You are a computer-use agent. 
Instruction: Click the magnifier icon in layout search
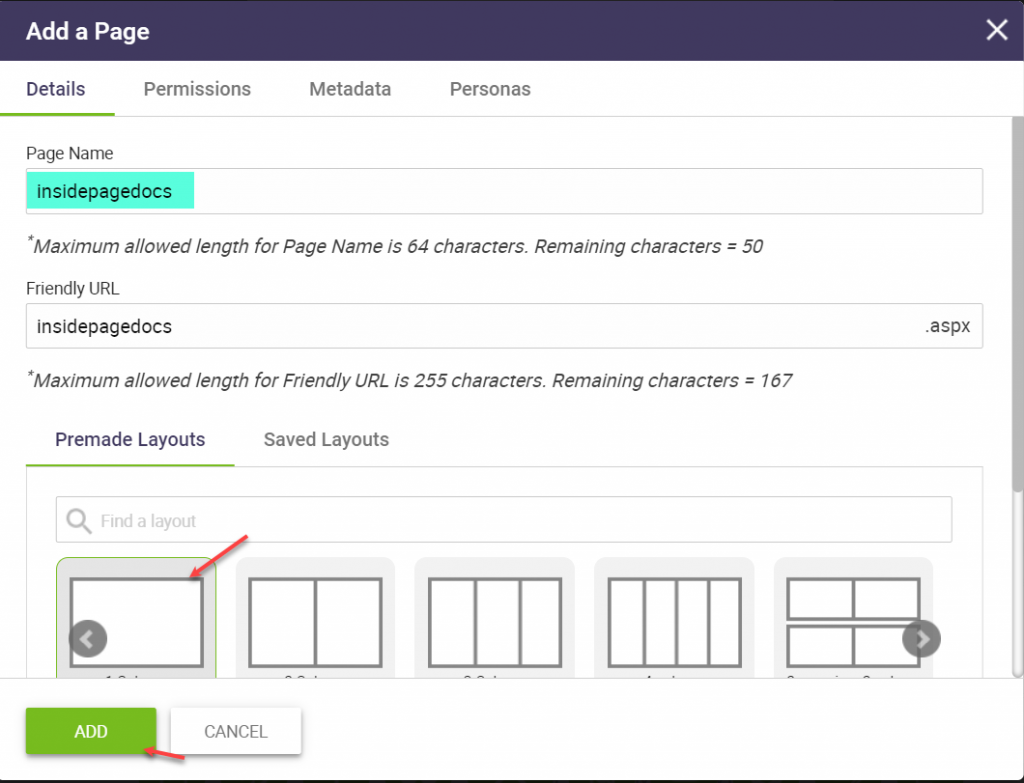pos(78,521)
